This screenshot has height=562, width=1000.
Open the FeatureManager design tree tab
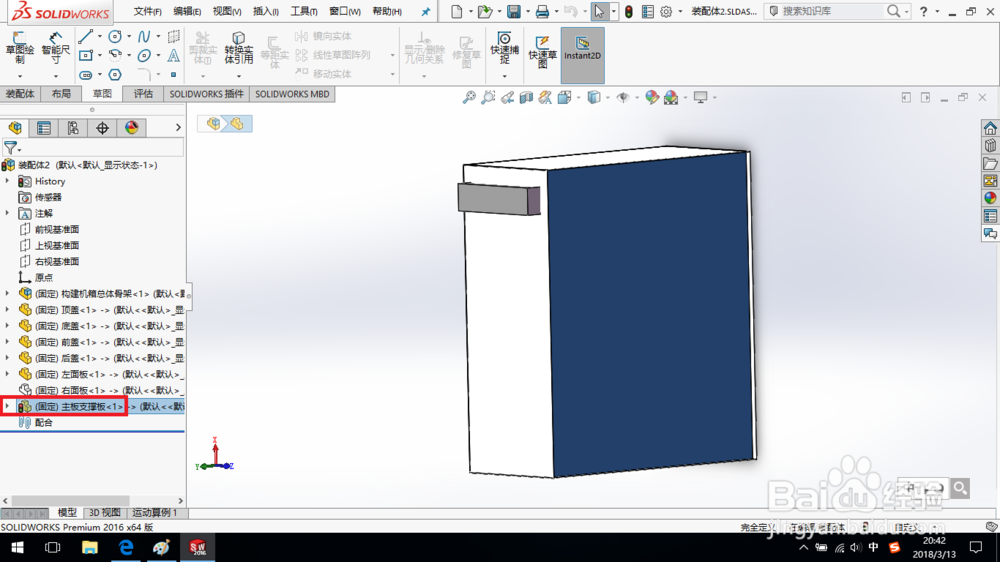click(15, 128)
